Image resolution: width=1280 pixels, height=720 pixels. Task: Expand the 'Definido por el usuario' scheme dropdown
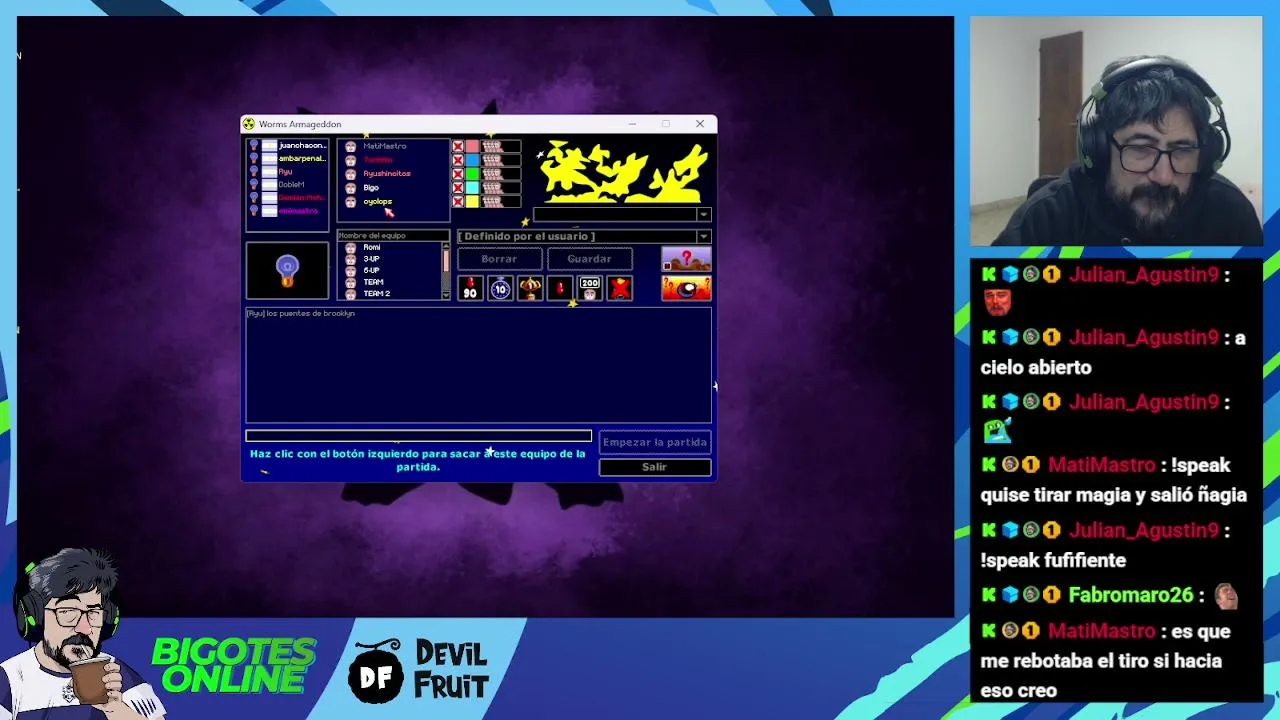point(704,237)
